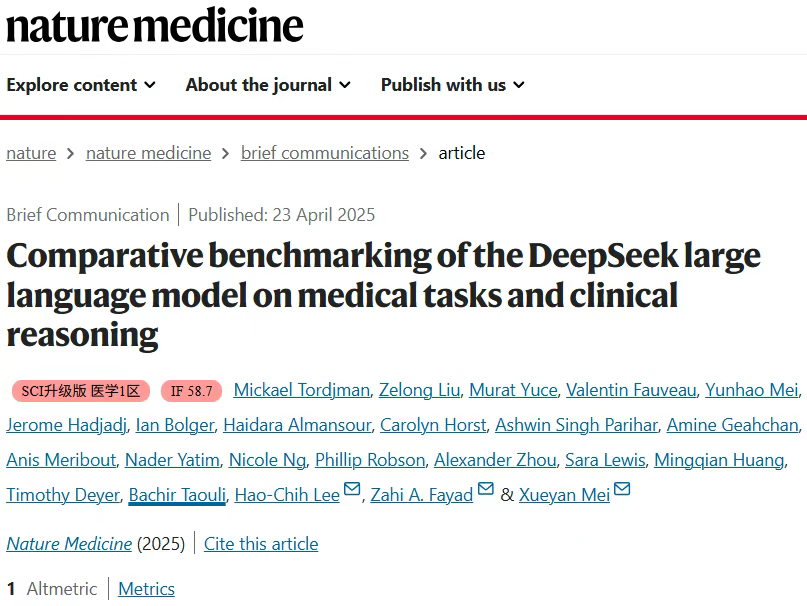
Task: Go to nature breadcrumb link
Action: (x=31, y=153)
